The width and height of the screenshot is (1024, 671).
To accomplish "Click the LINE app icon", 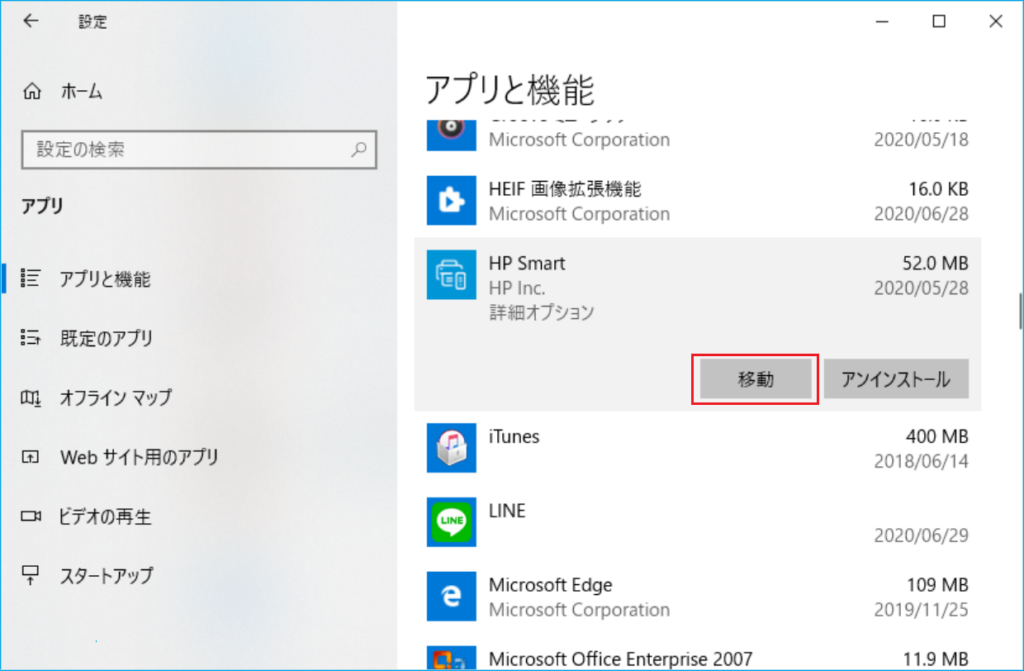I will (451, 521).
